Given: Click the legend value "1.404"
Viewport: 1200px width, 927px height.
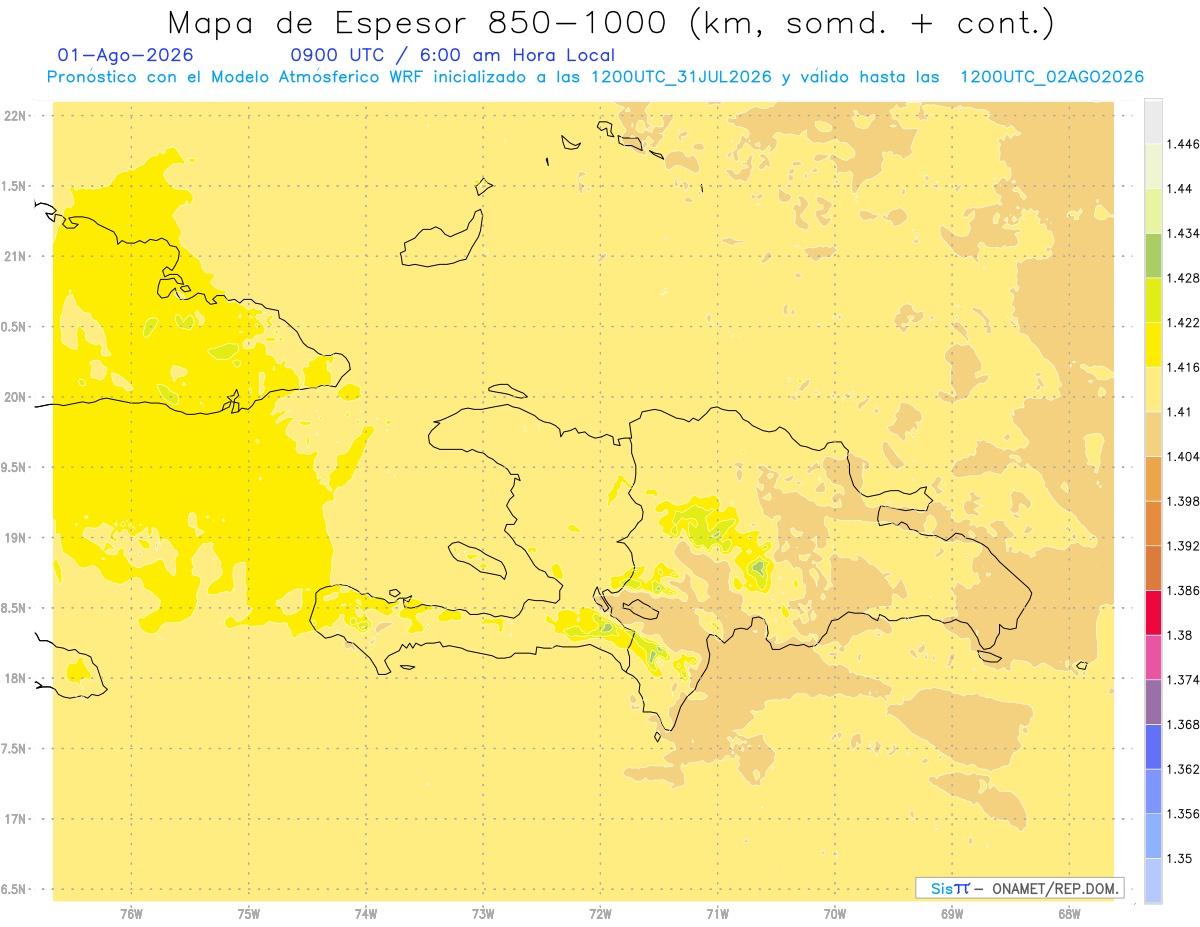Looking at the screenshot, I should tap(1183, 456).
